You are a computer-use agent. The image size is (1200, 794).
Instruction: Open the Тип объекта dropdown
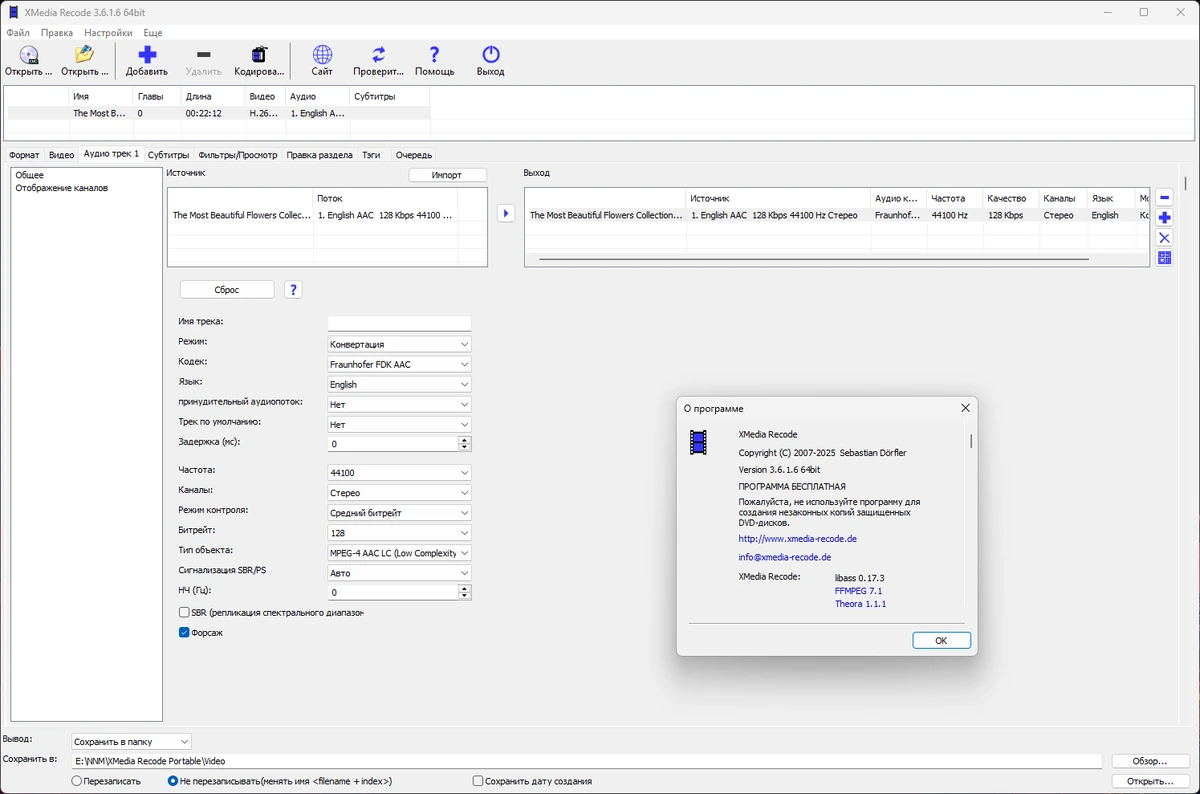399,552
